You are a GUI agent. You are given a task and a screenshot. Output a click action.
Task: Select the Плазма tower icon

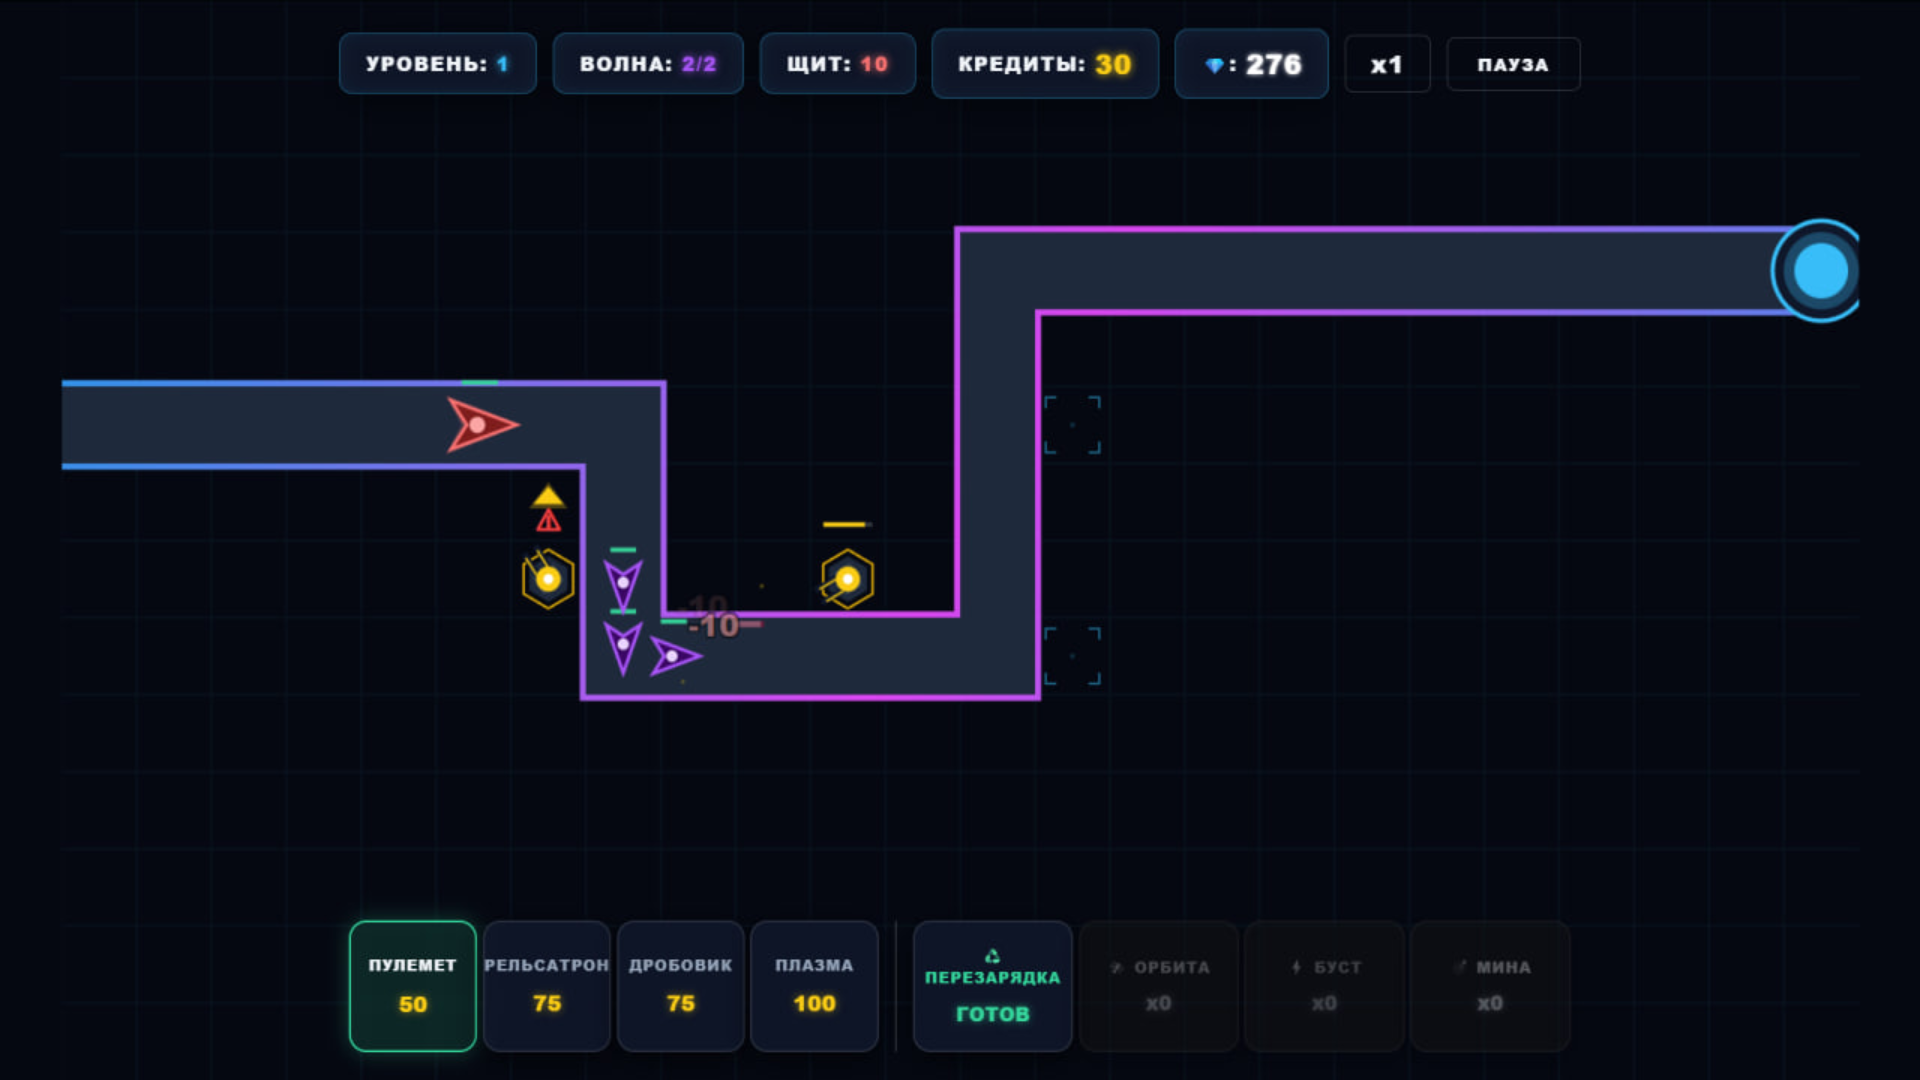tap(814, 986)
